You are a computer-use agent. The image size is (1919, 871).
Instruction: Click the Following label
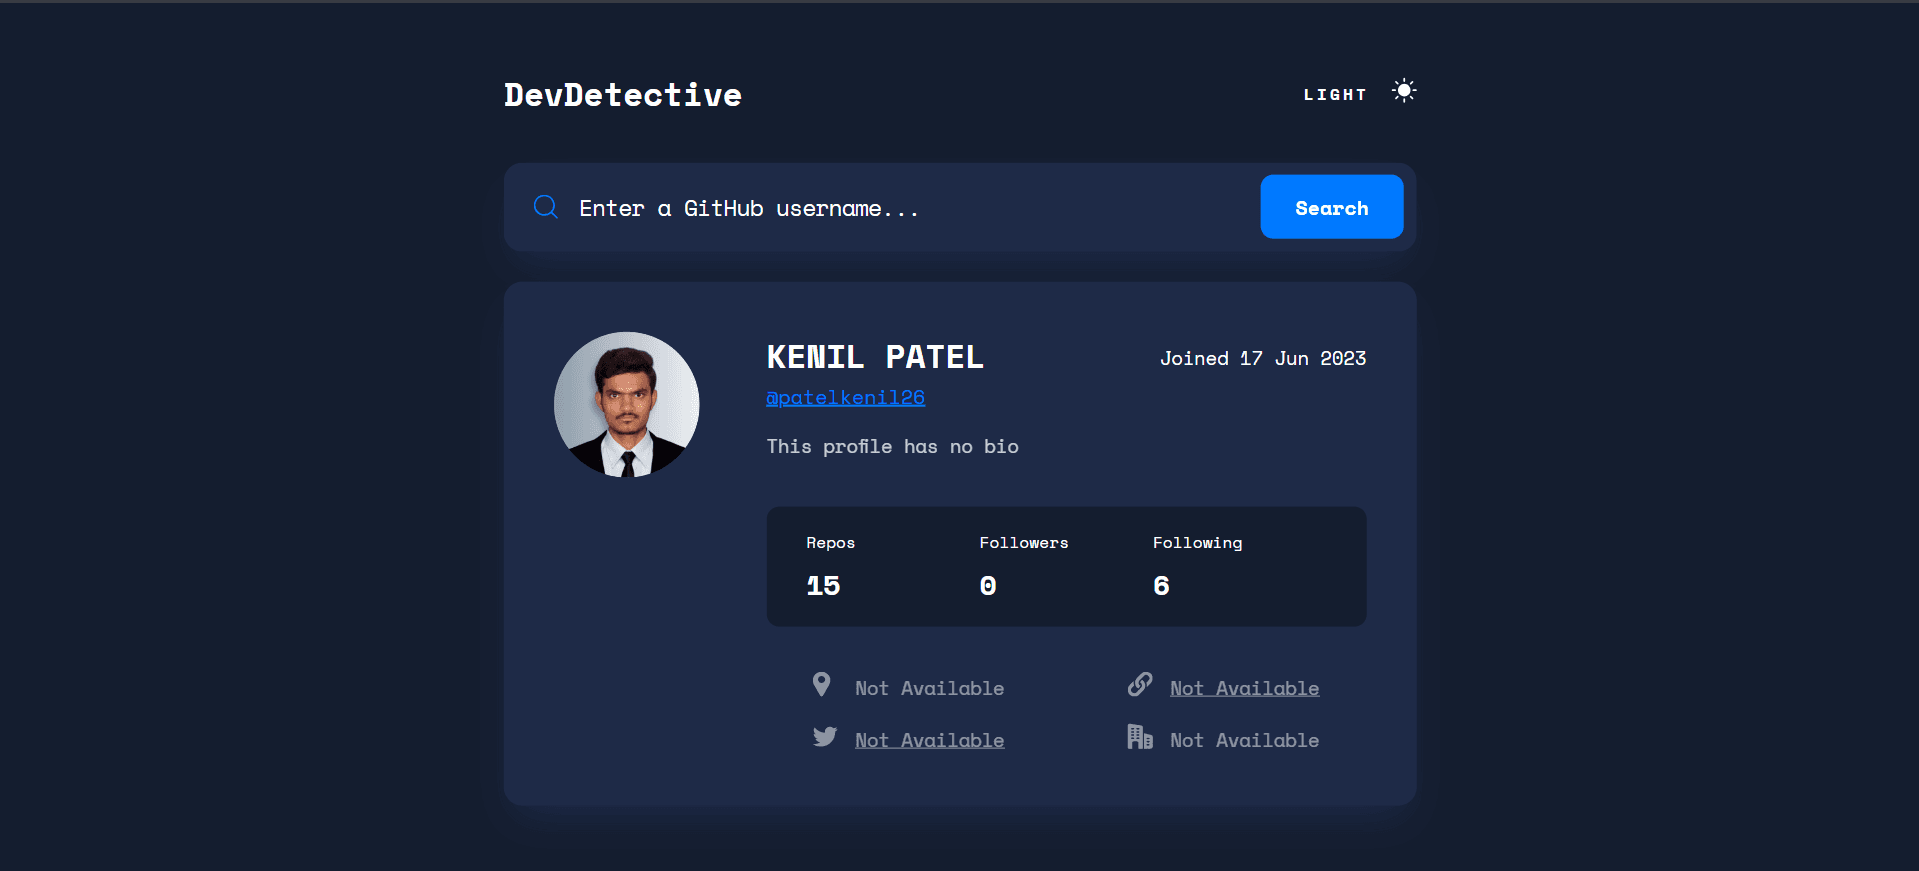pyautogui.click(x=1197, y=543)
